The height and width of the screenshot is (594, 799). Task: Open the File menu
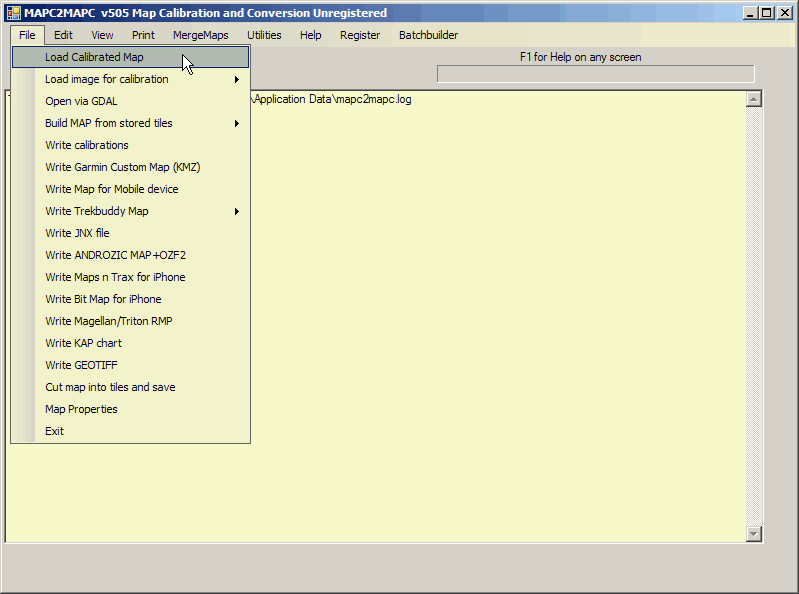pos(27,35)
